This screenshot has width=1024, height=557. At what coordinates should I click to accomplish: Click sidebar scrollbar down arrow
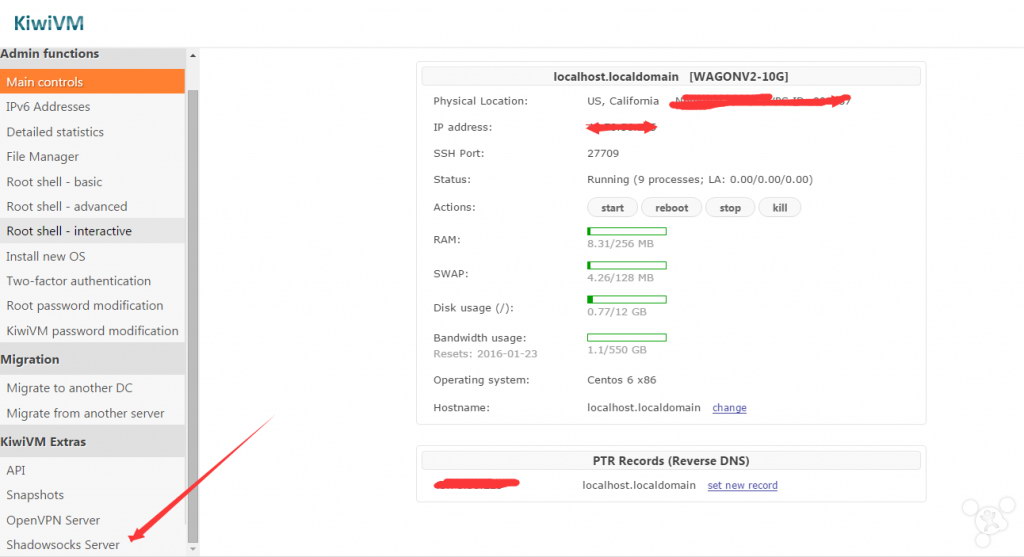(193, 549)
